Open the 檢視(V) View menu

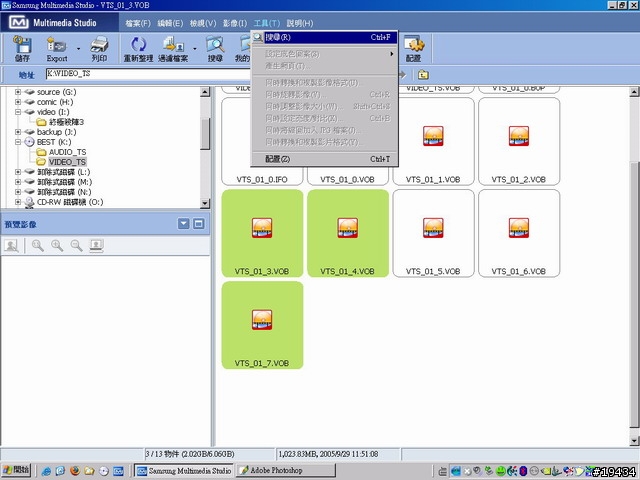pos(203,23)
